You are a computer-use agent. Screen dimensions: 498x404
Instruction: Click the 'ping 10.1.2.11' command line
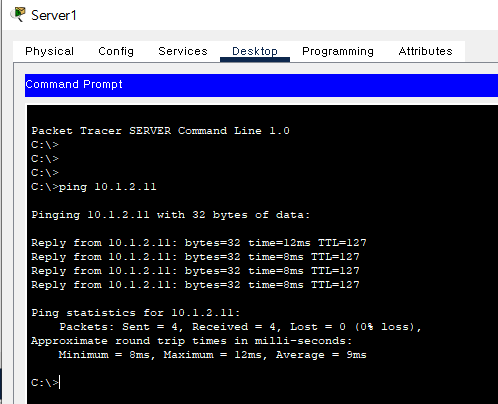point(94,187)
